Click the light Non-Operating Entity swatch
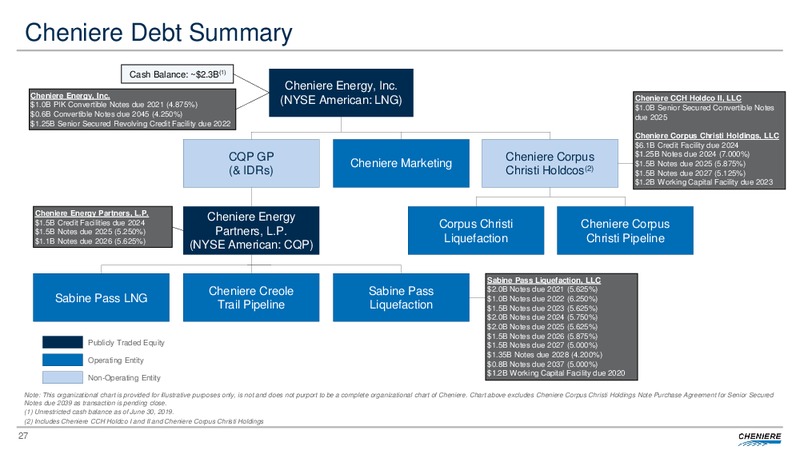 [62, 378]
